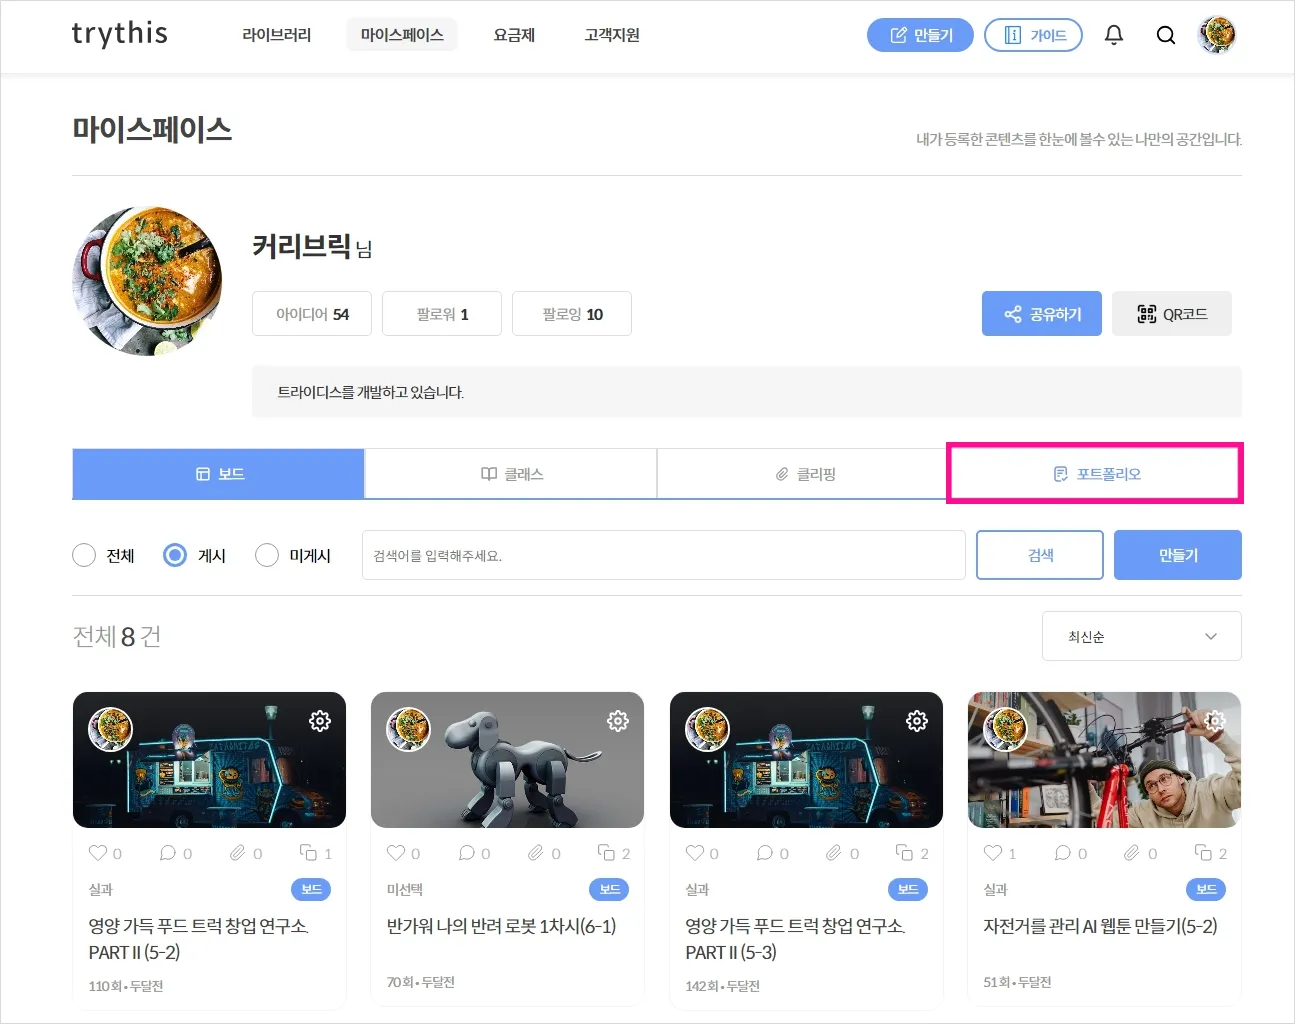This screenshot has height=1024, width=1295.
Task: Click the 공유하기 share button
Action: click(1041, 314)
